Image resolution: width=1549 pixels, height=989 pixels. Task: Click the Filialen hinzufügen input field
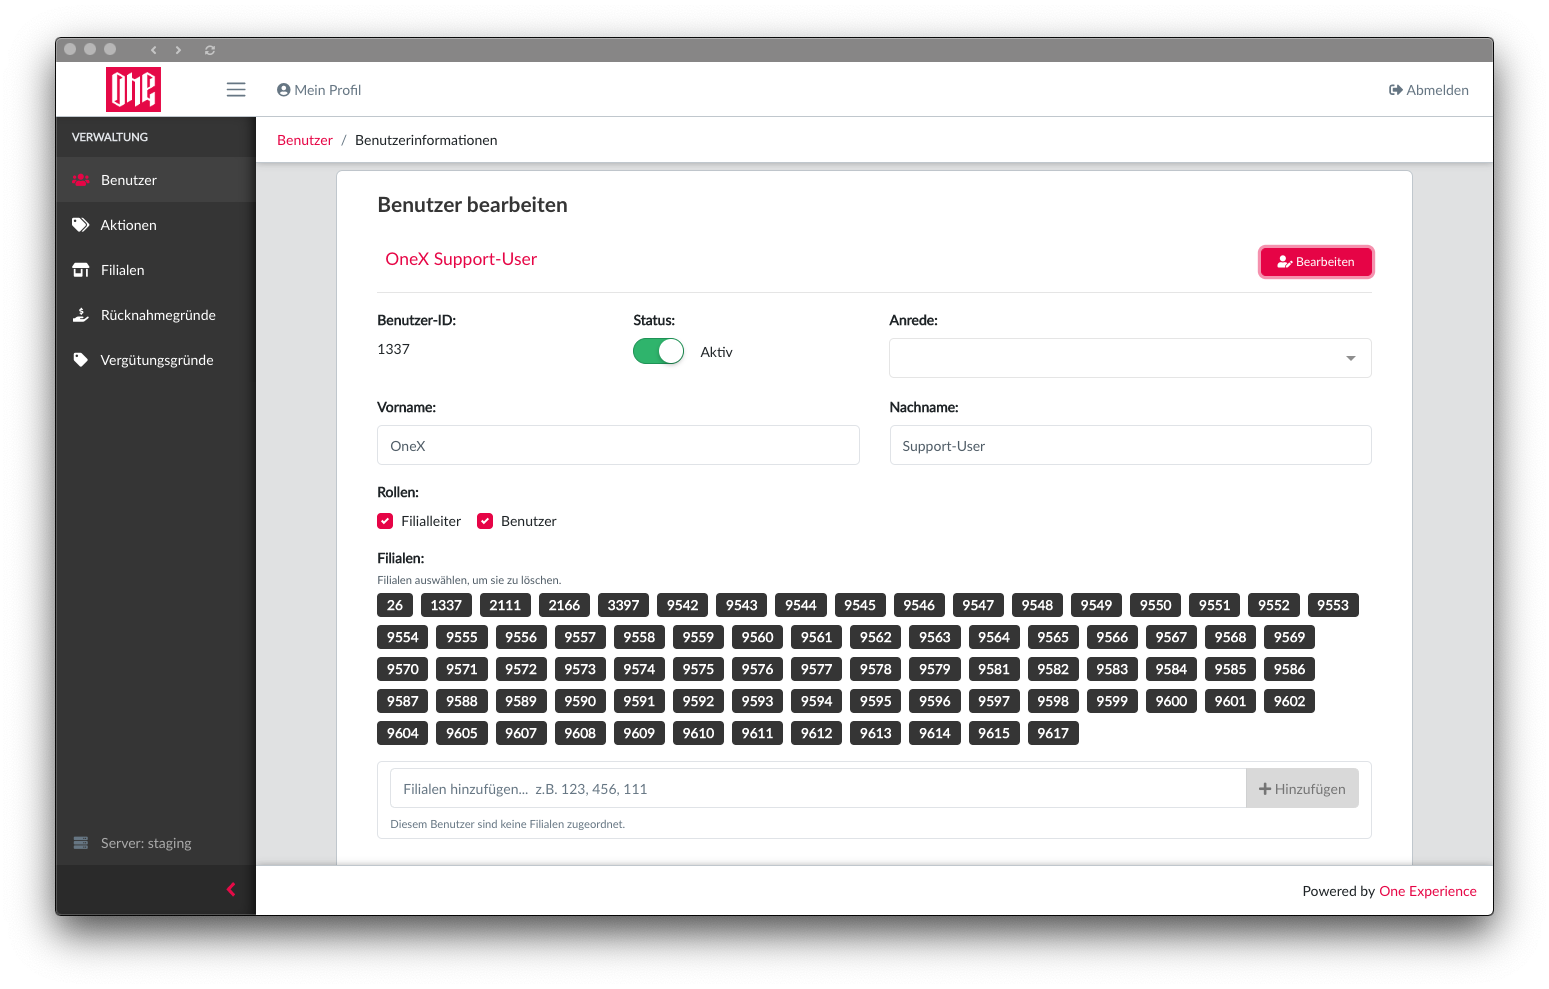818,788
